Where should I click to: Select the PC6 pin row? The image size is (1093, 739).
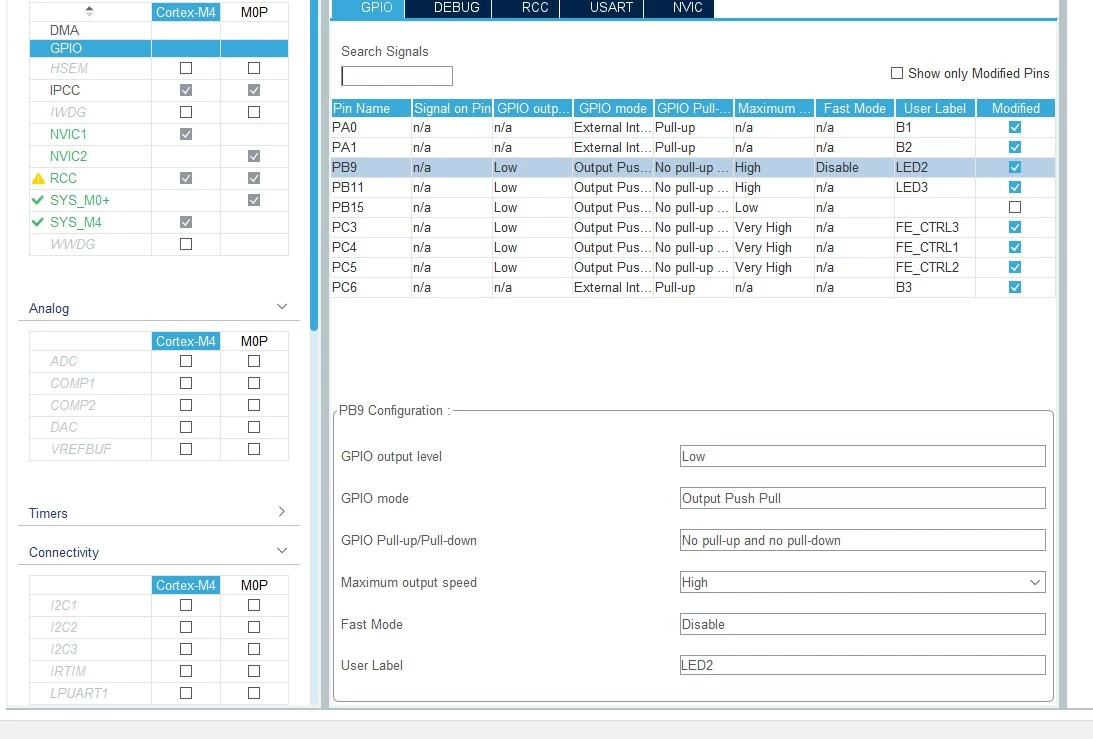coord(693,287)
